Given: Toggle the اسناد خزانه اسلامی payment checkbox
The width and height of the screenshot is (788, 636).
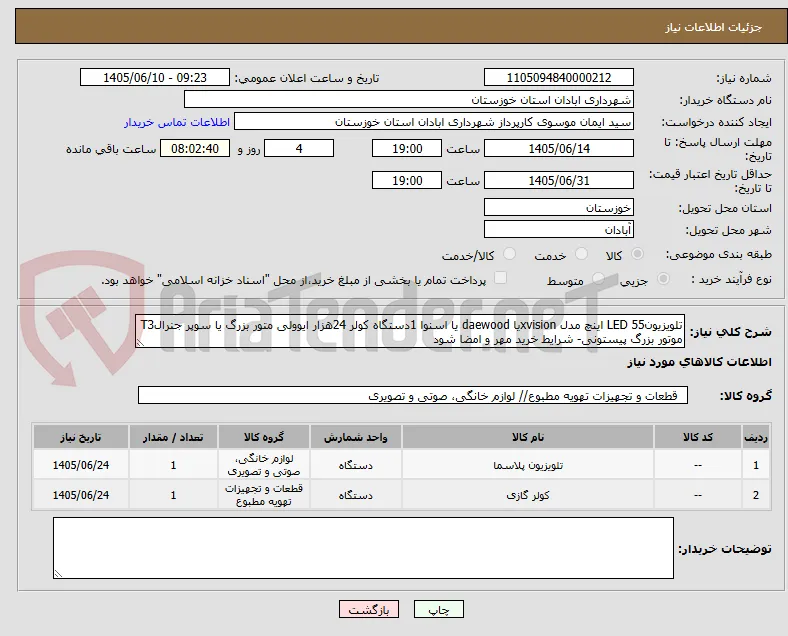Looking at the screenshot, I should (x=501, y=278).
